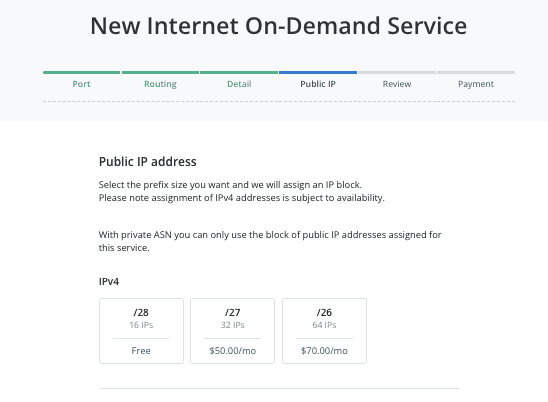Jump to the Review step
This screenshot has height=402, width=548.
click(x=397, y=84)
